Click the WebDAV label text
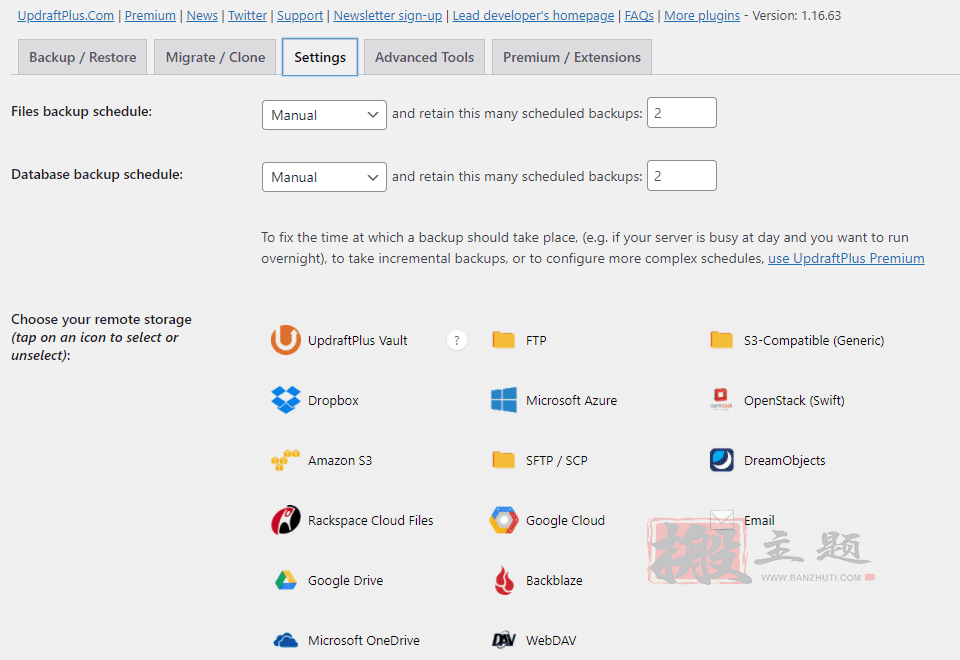Screen dimensions: 960x660 tap(551, 640)
